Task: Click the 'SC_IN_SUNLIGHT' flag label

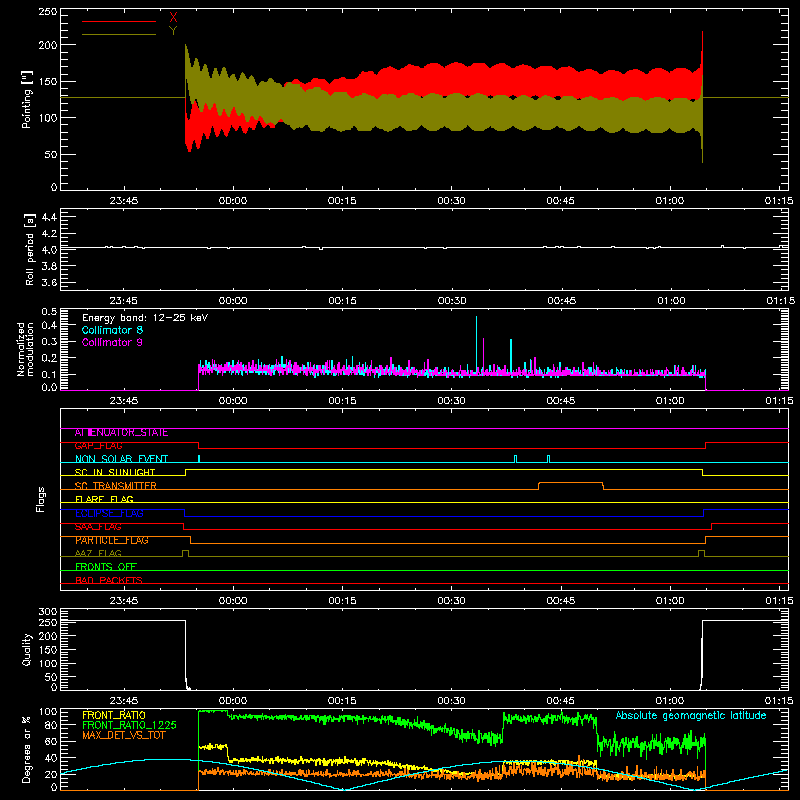Action: [115, 472]
